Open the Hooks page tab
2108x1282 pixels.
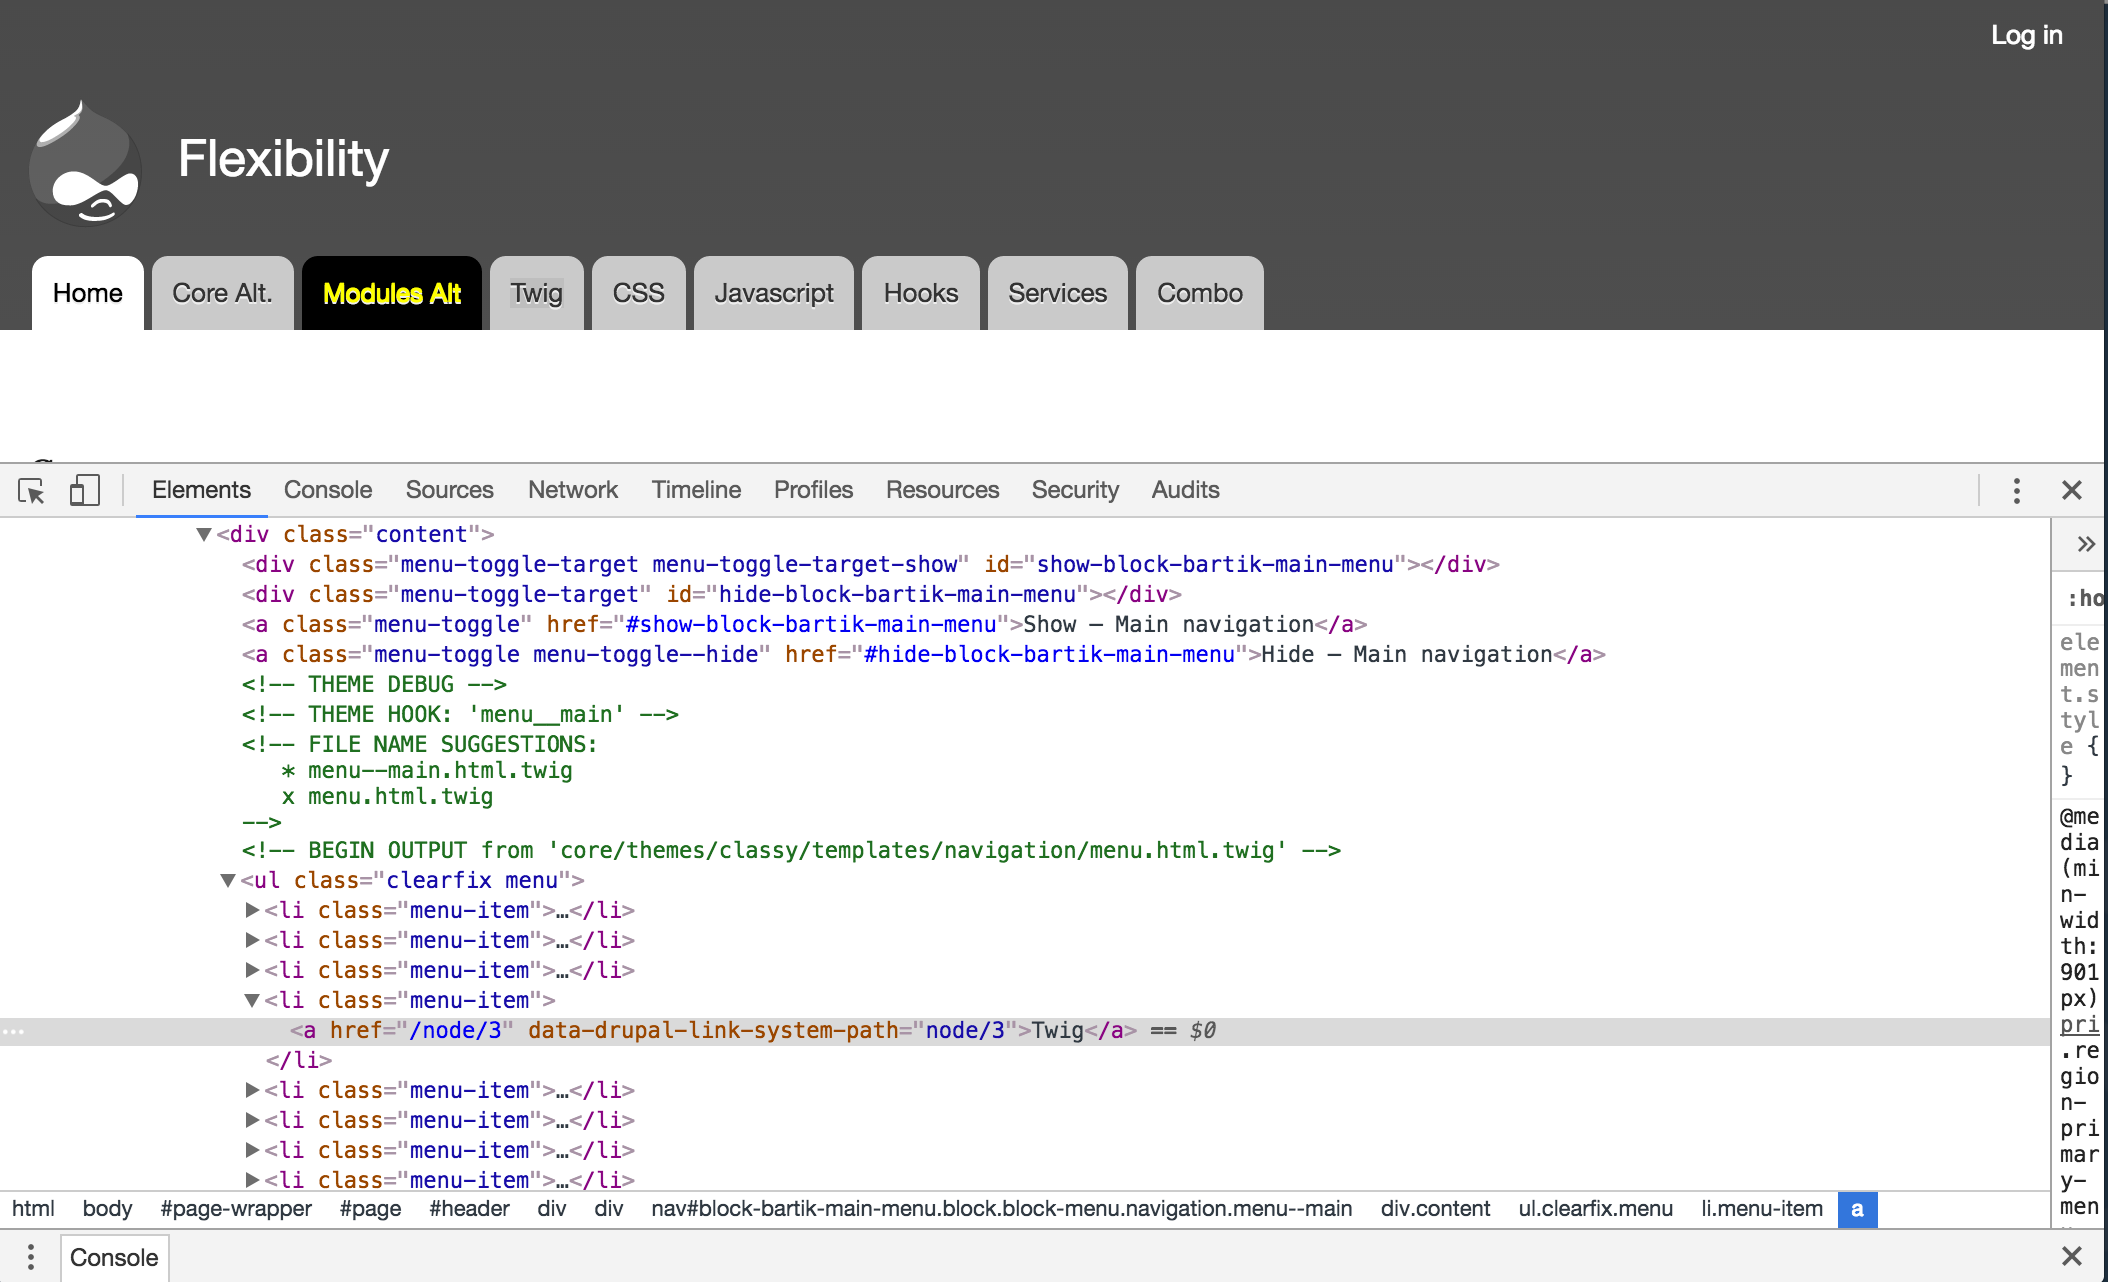tap(921, 293)
